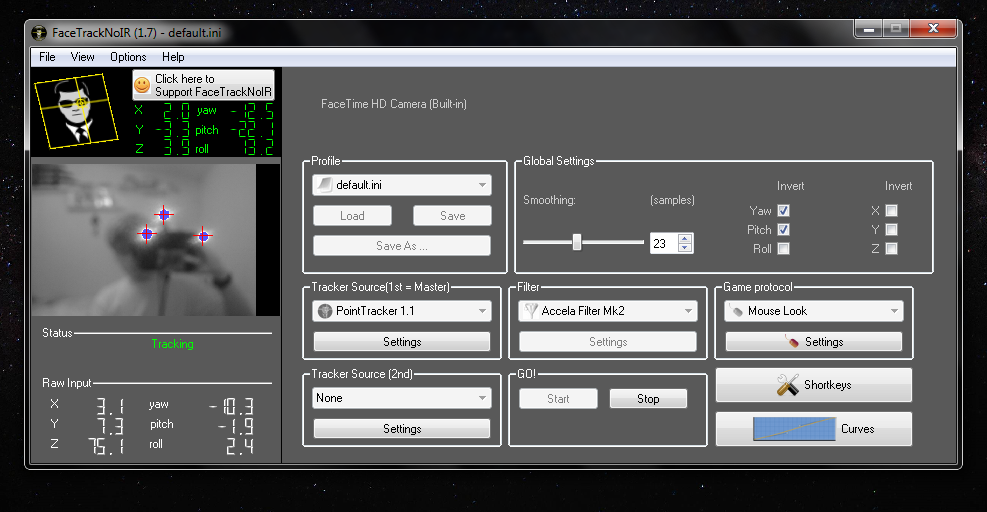Open the Options menu

pyautogui.click(x=128, y=57)
